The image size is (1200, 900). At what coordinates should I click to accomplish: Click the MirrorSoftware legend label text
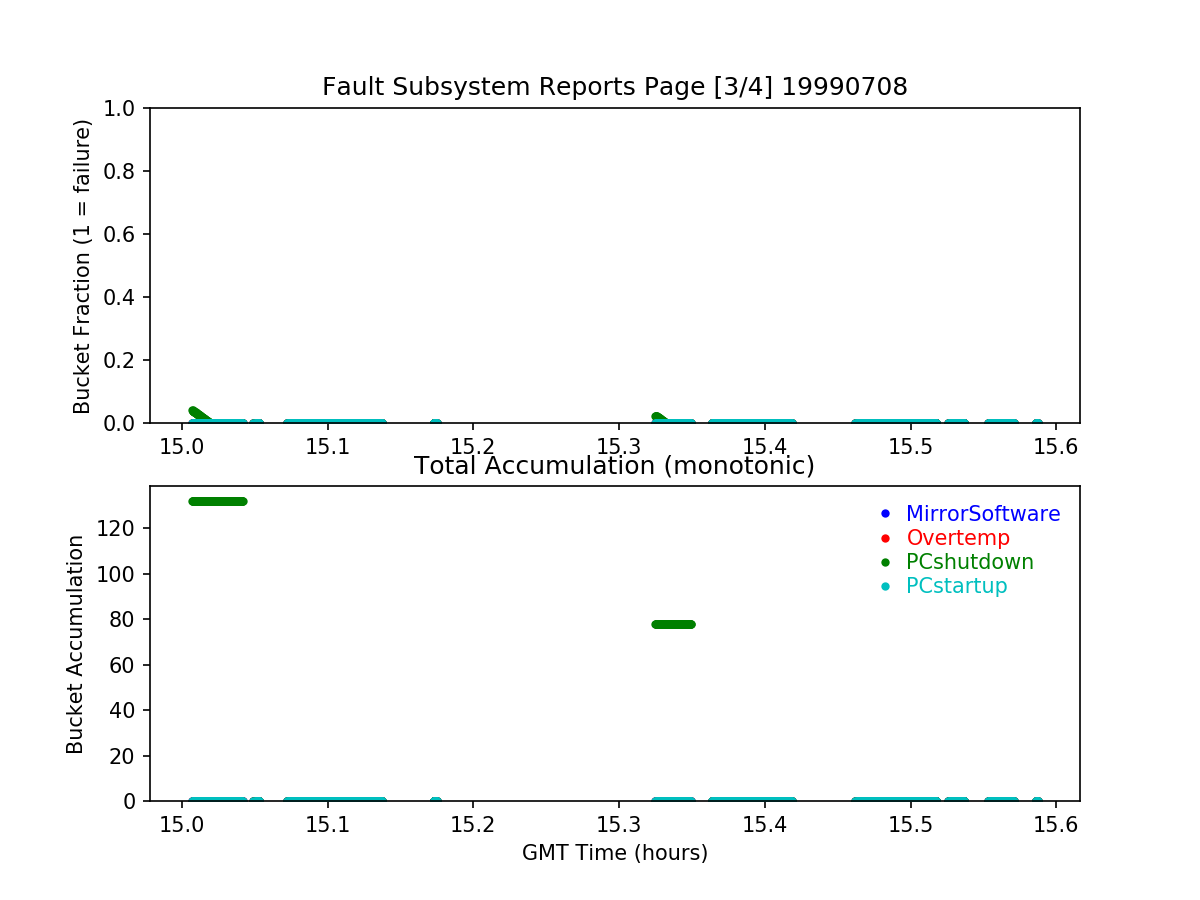pos(982,514)
